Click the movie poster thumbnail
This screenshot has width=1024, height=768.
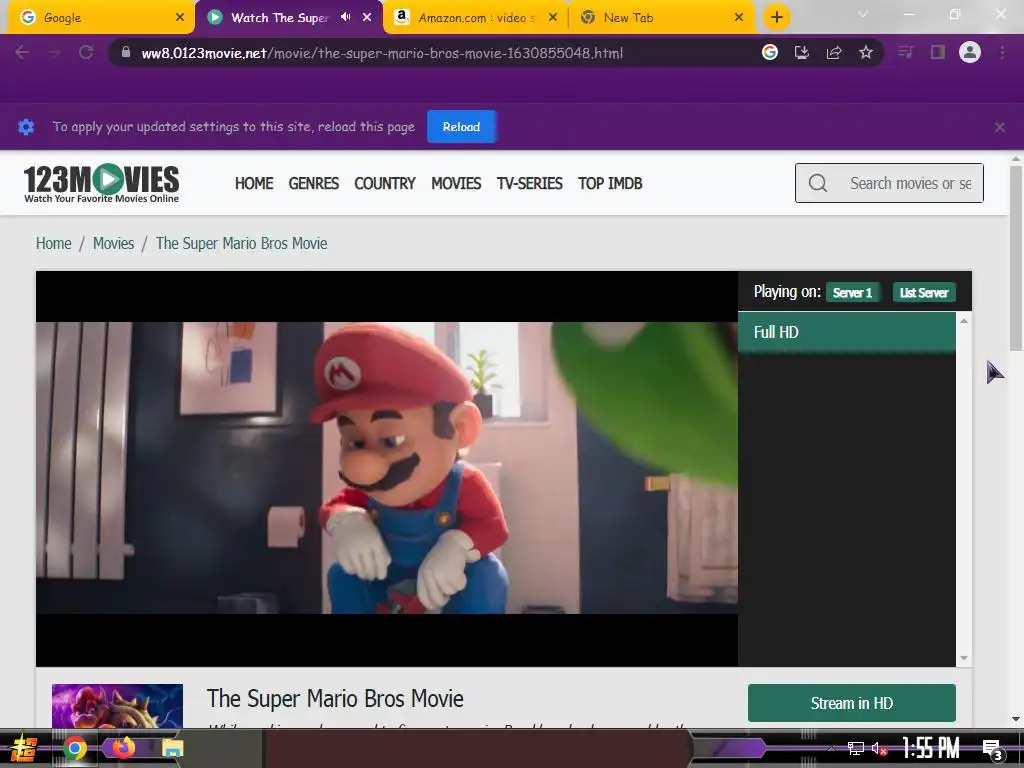[x=118, y=705]
